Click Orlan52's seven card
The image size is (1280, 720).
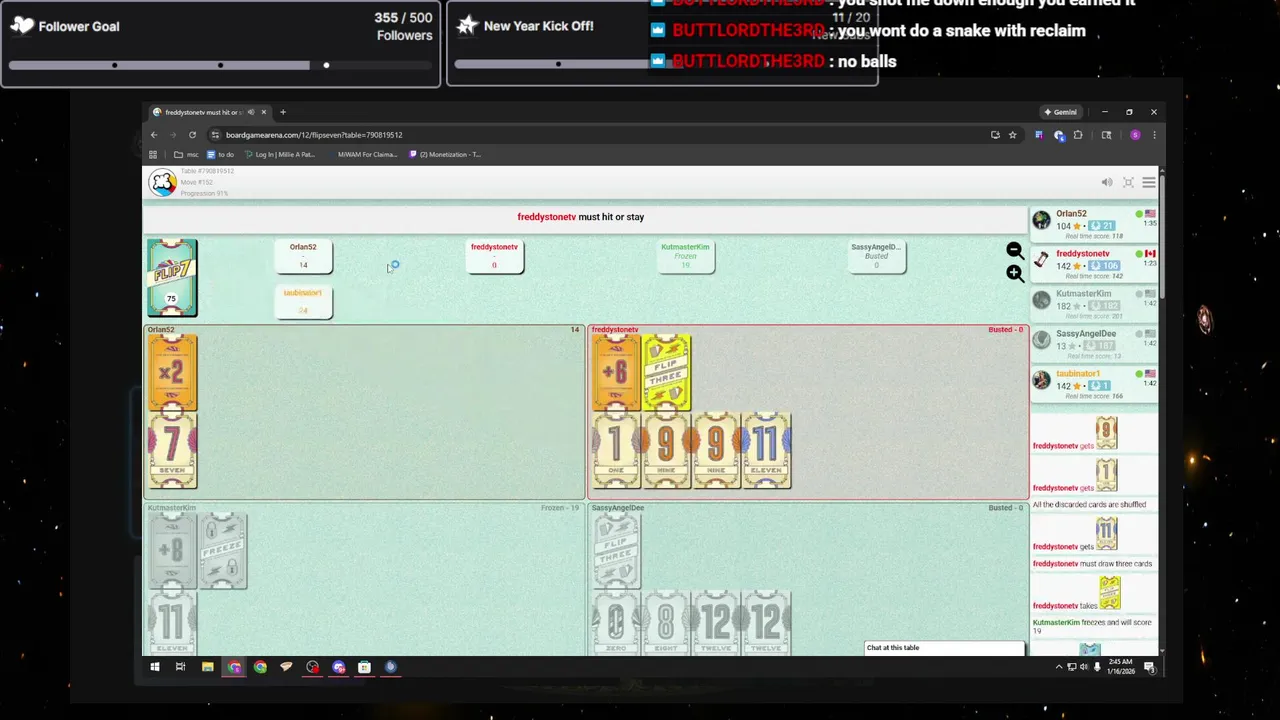[x=172, y=450]
